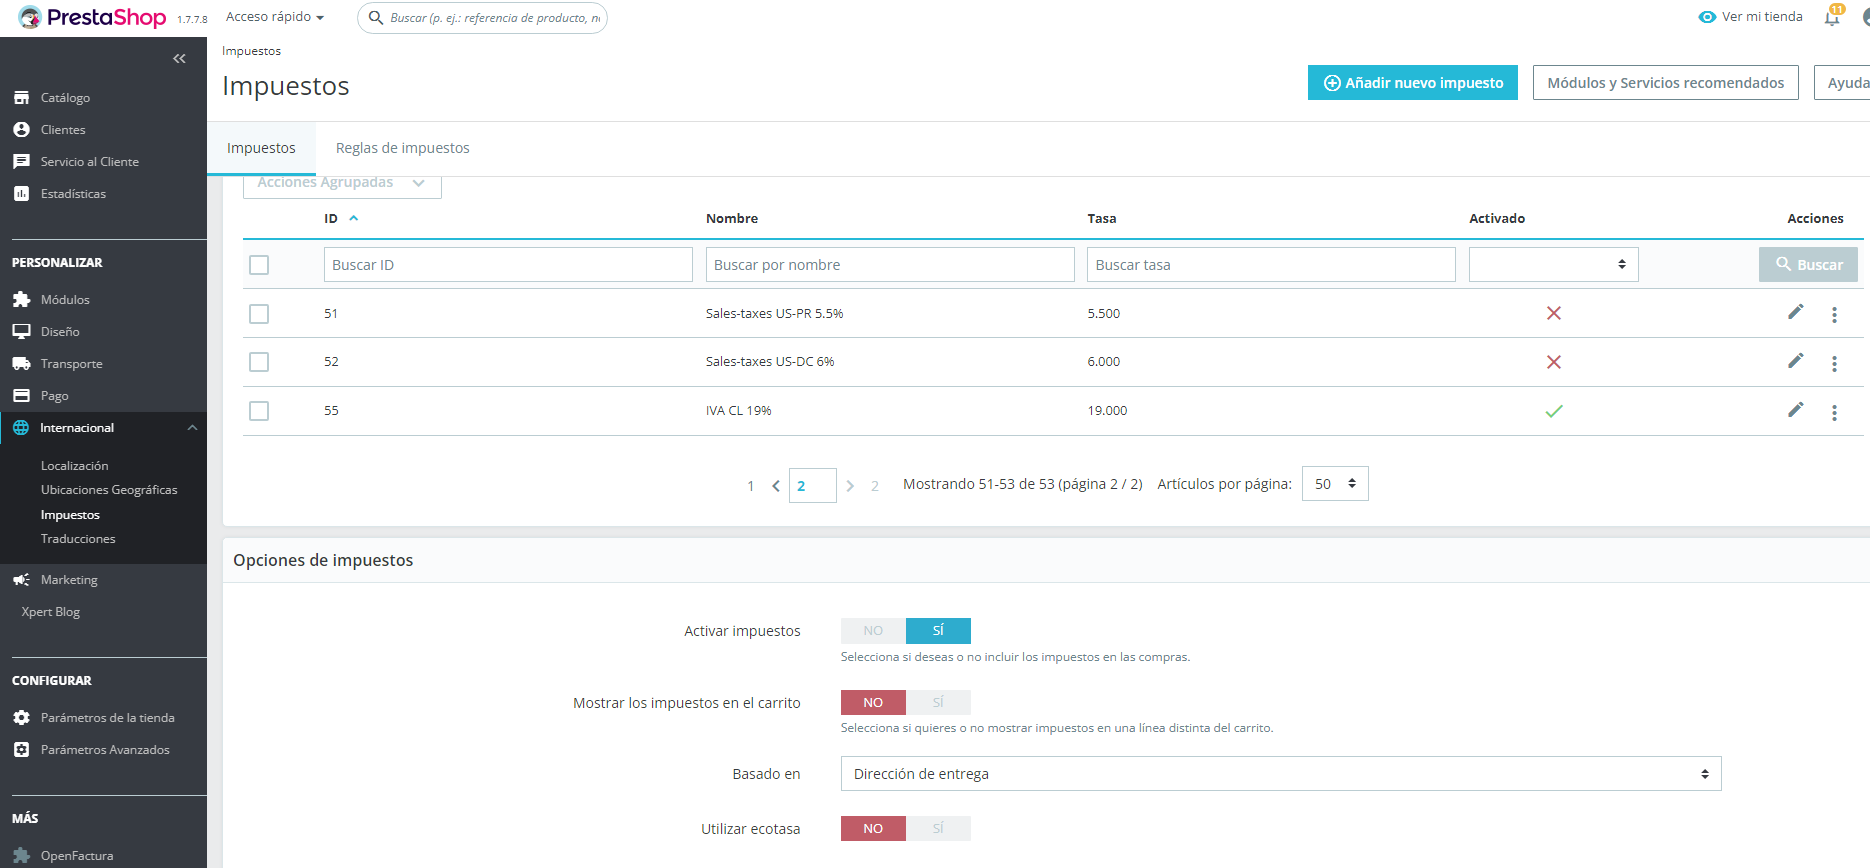
Task: Click the PrestaShop logo icon
Action: tap(30, 17)
